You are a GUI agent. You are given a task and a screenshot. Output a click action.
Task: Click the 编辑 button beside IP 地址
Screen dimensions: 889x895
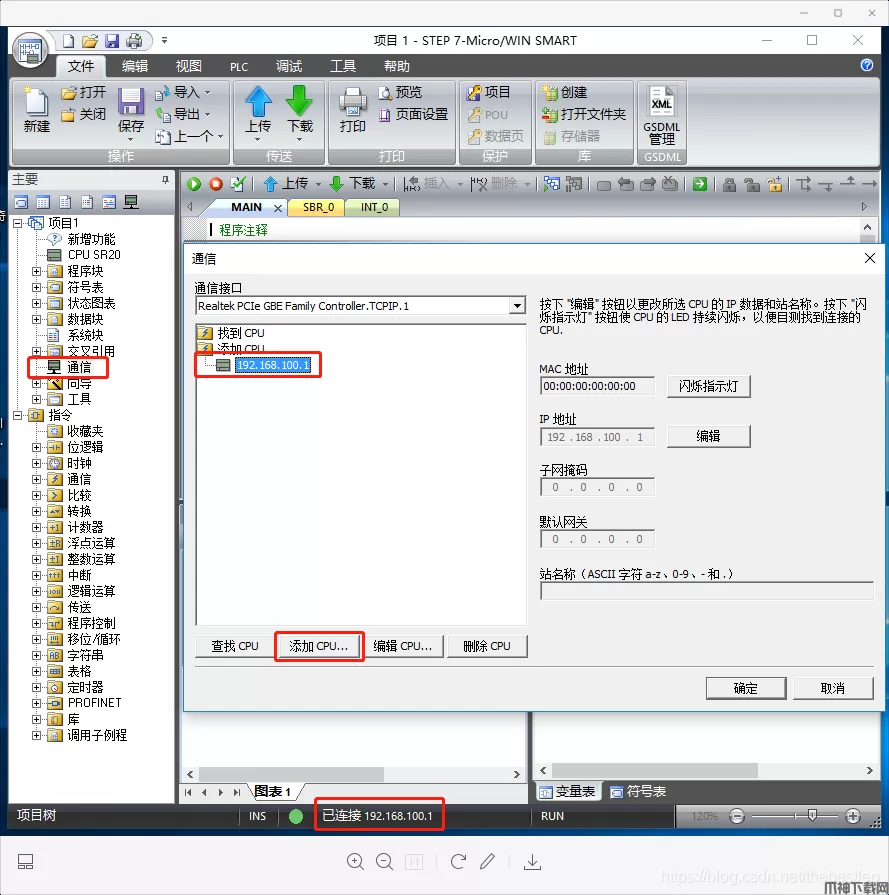point(709,437)
